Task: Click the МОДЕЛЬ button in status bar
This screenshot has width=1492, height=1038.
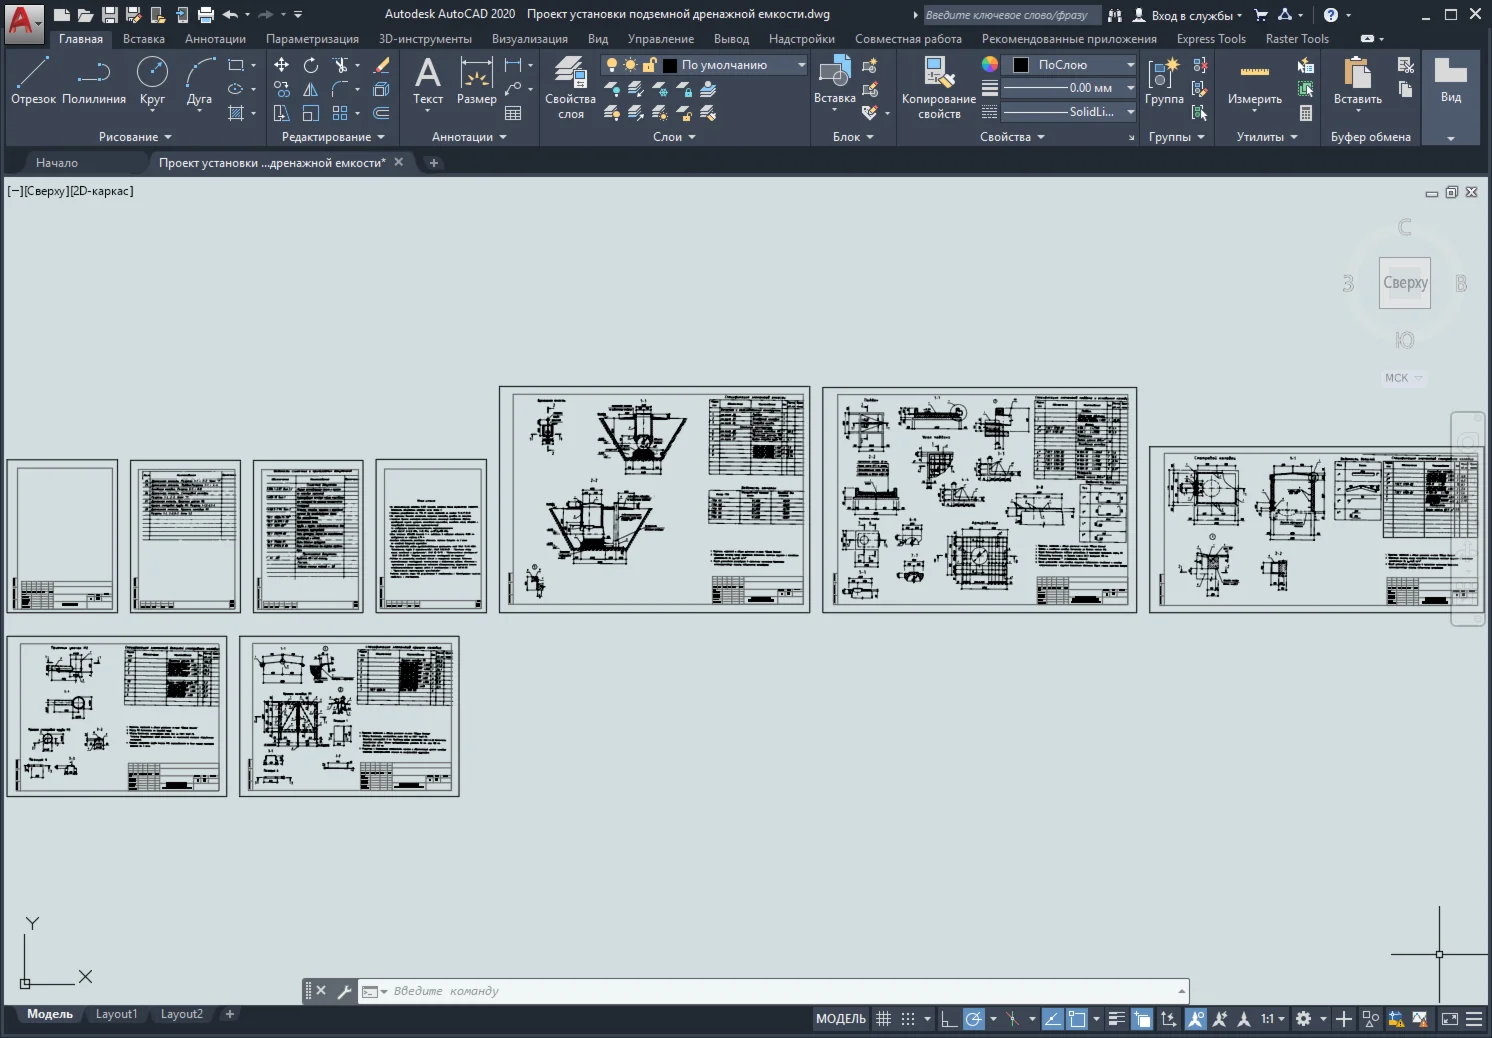Action: 841,1019
